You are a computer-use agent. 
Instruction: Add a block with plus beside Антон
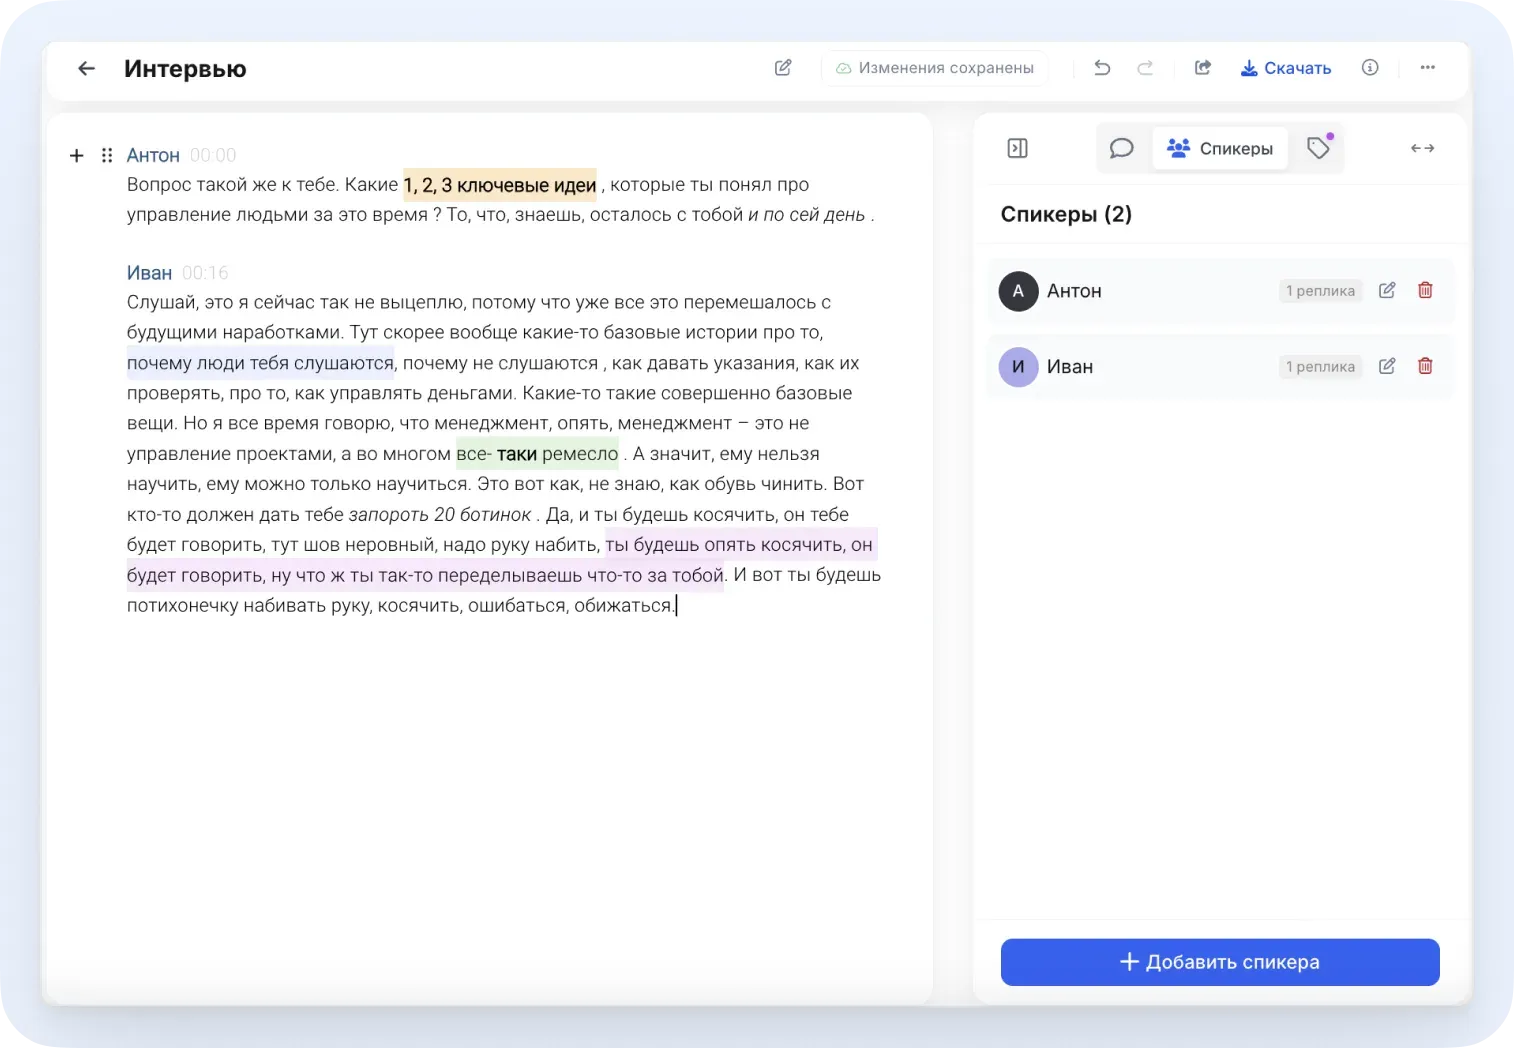pyautogui.click(x=77, y=155)
